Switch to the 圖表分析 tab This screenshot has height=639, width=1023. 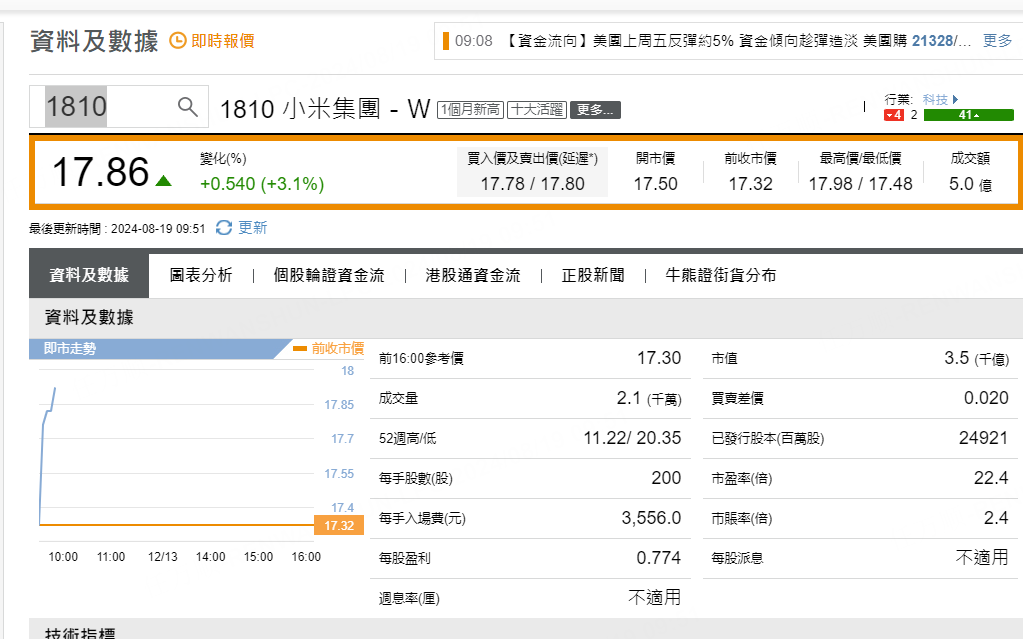[201, 275]
